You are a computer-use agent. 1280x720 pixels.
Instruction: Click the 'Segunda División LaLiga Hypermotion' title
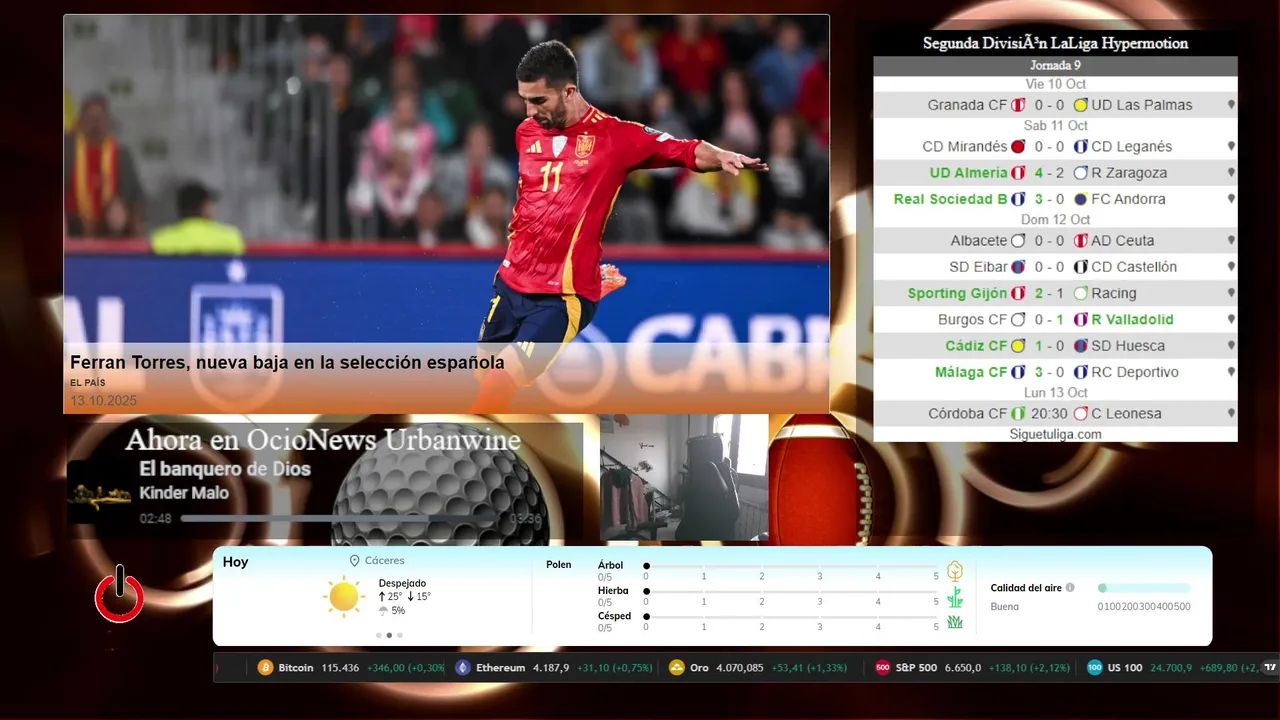click(1055, 43)
